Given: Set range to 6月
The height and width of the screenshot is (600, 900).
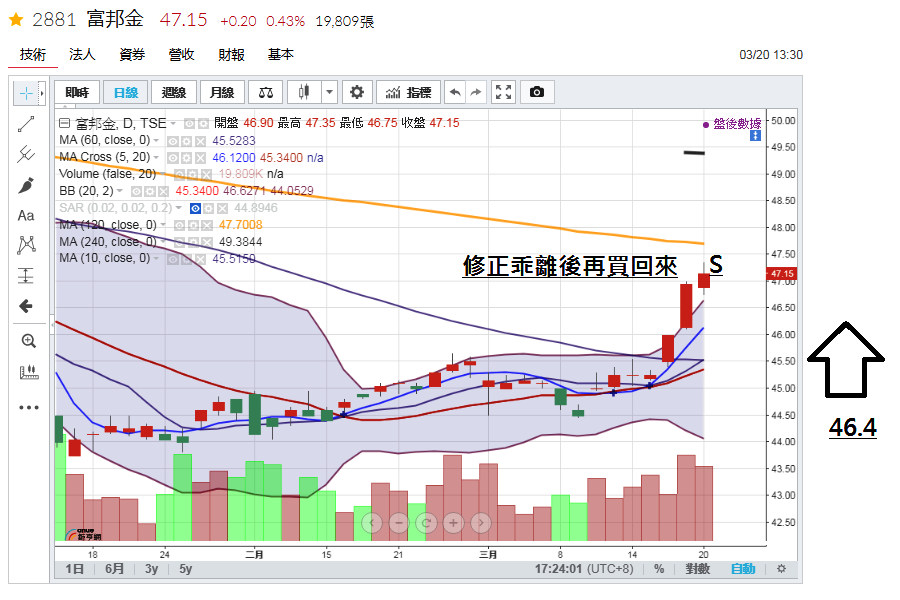Looking at the screenshot, I should tap(114, 569).
